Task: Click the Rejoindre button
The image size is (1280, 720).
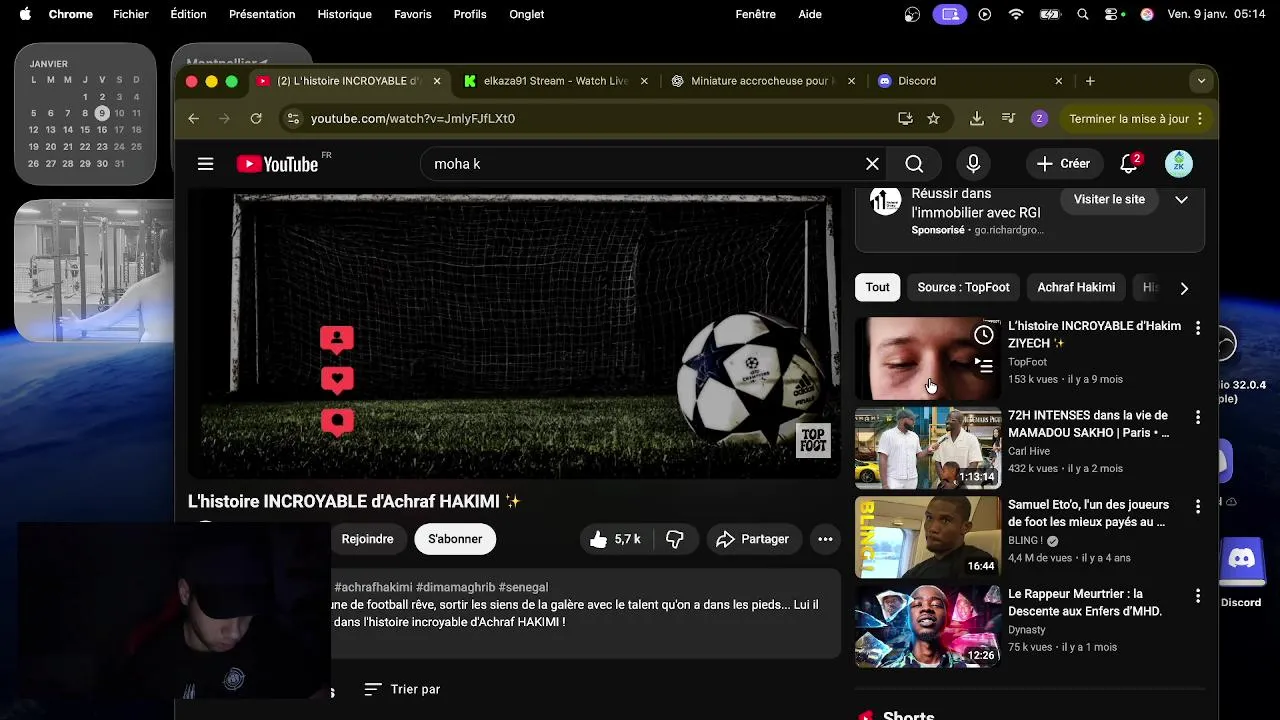Action: click(x=367, y=539)
